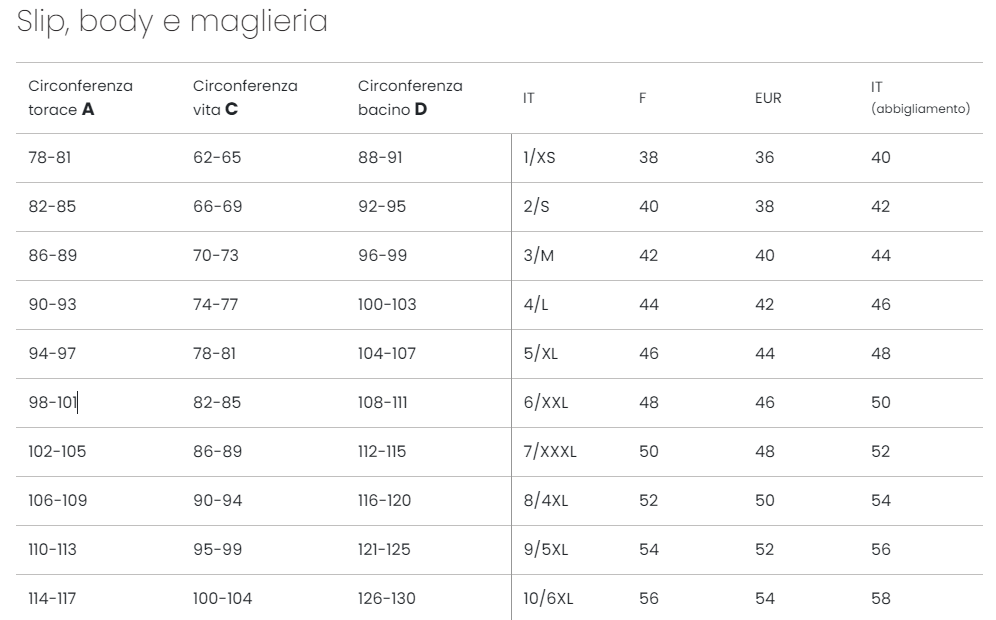Click the 6/XXL size cell
Screen dimensions: 996x620
click(546, 403)
